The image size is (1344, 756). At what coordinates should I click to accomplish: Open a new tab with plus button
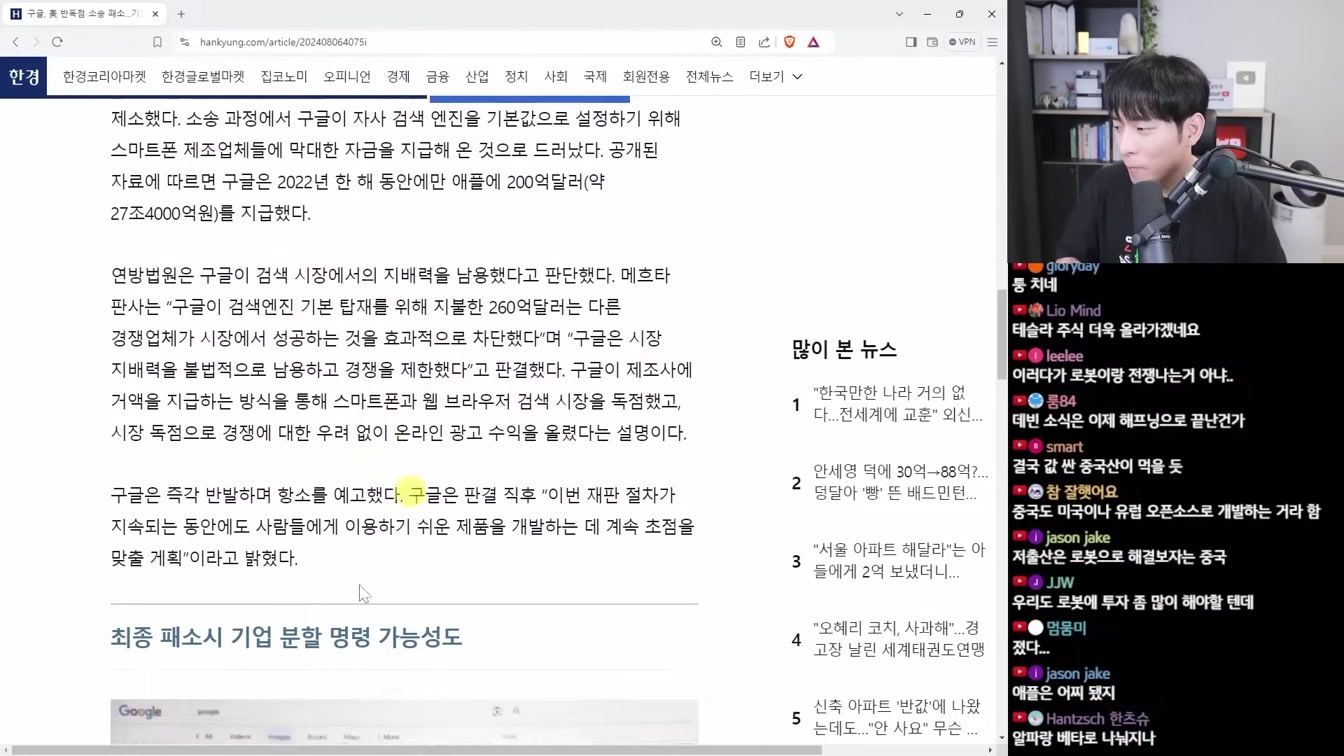181,14
